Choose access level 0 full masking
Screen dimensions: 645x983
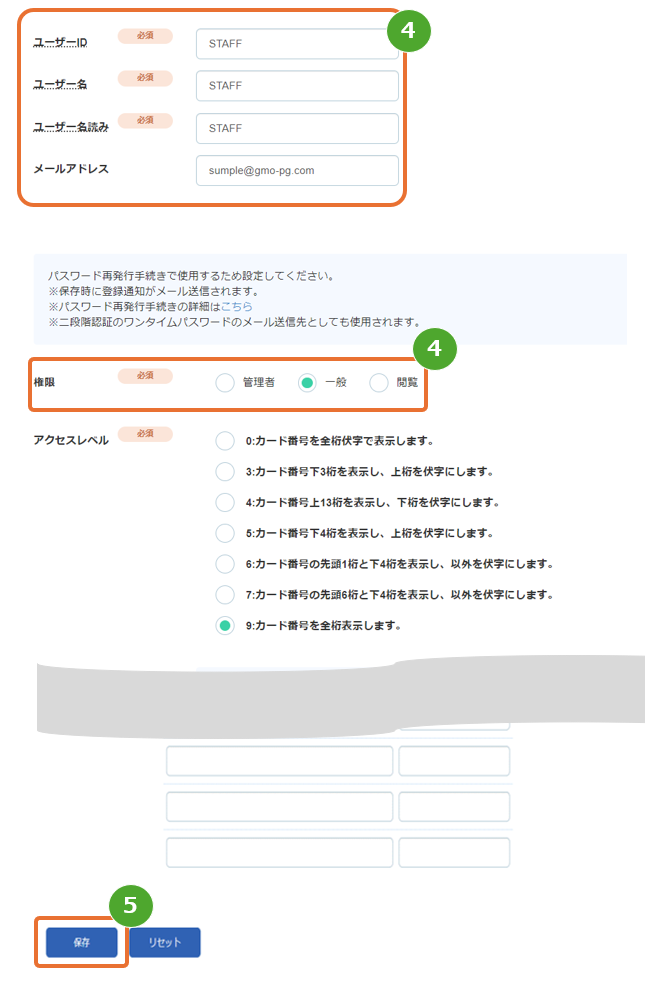point(225,441)
